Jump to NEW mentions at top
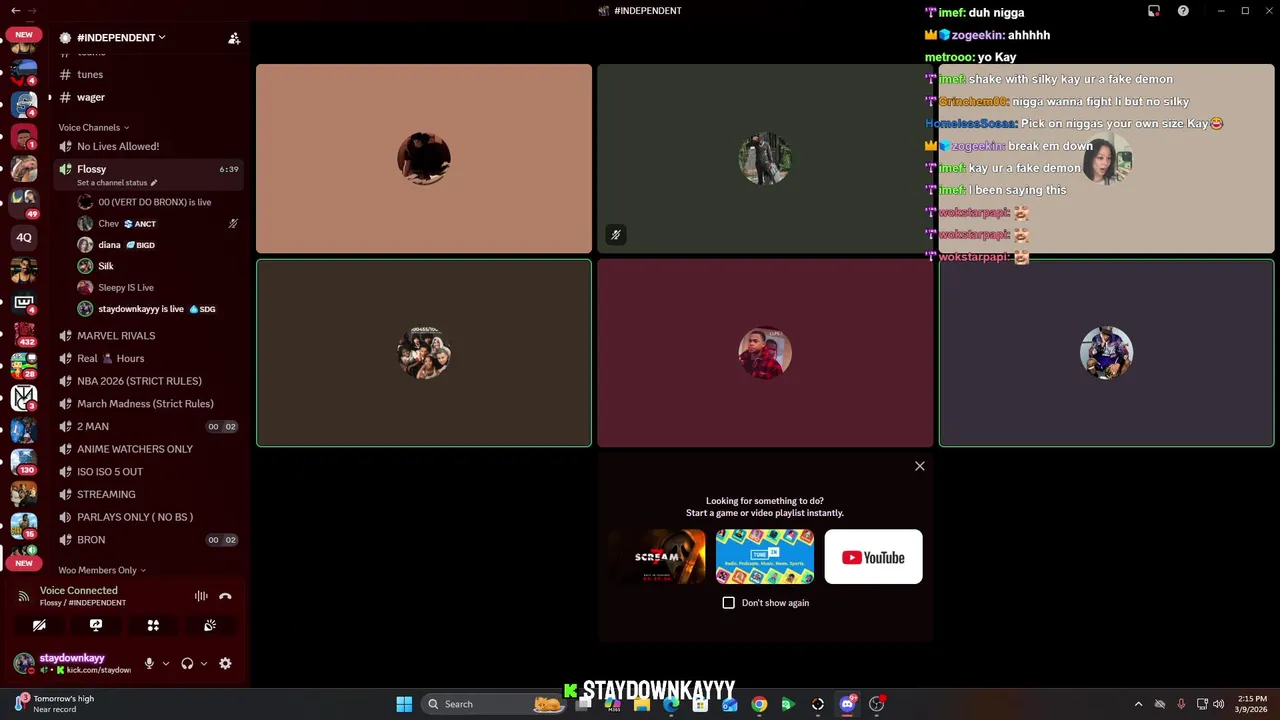The height and width of the screenshot is (720, 1280). (24, 35)
